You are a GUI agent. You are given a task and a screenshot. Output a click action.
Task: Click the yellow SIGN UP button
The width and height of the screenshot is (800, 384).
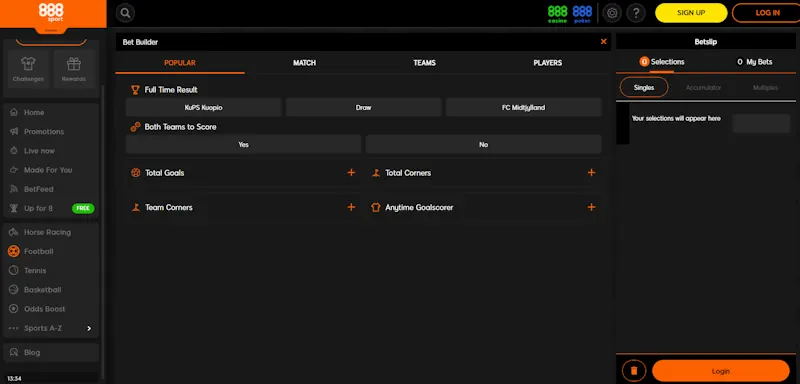coord(691,13)
